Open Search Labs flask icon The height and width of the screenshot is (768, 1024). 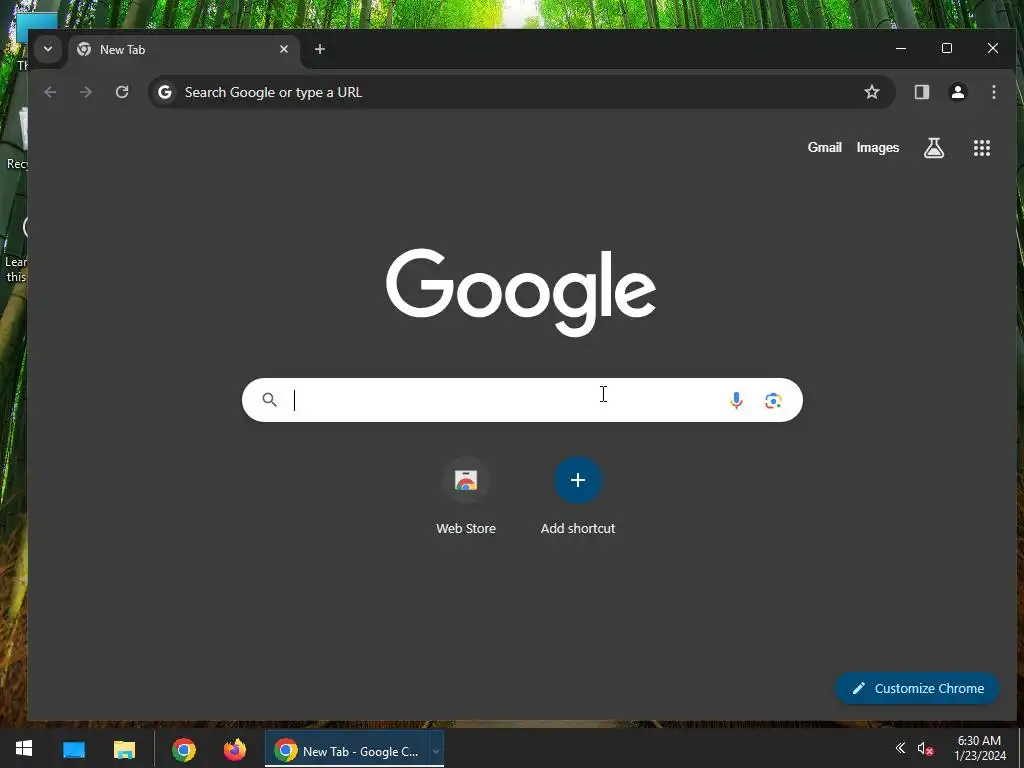pos(934,148)
